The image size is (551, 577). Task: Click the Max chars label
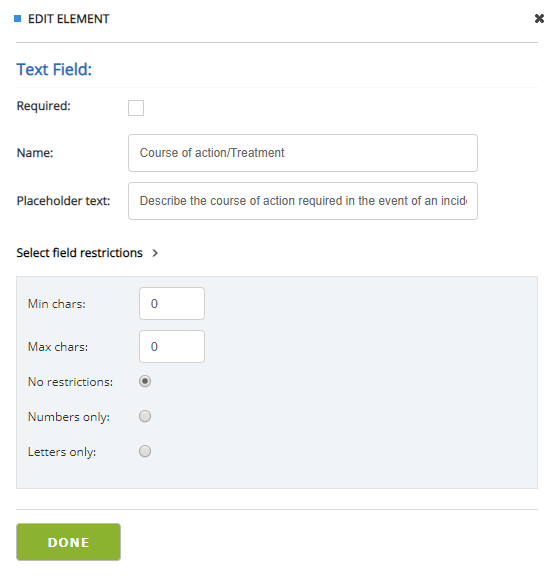(x=58, y=347)
